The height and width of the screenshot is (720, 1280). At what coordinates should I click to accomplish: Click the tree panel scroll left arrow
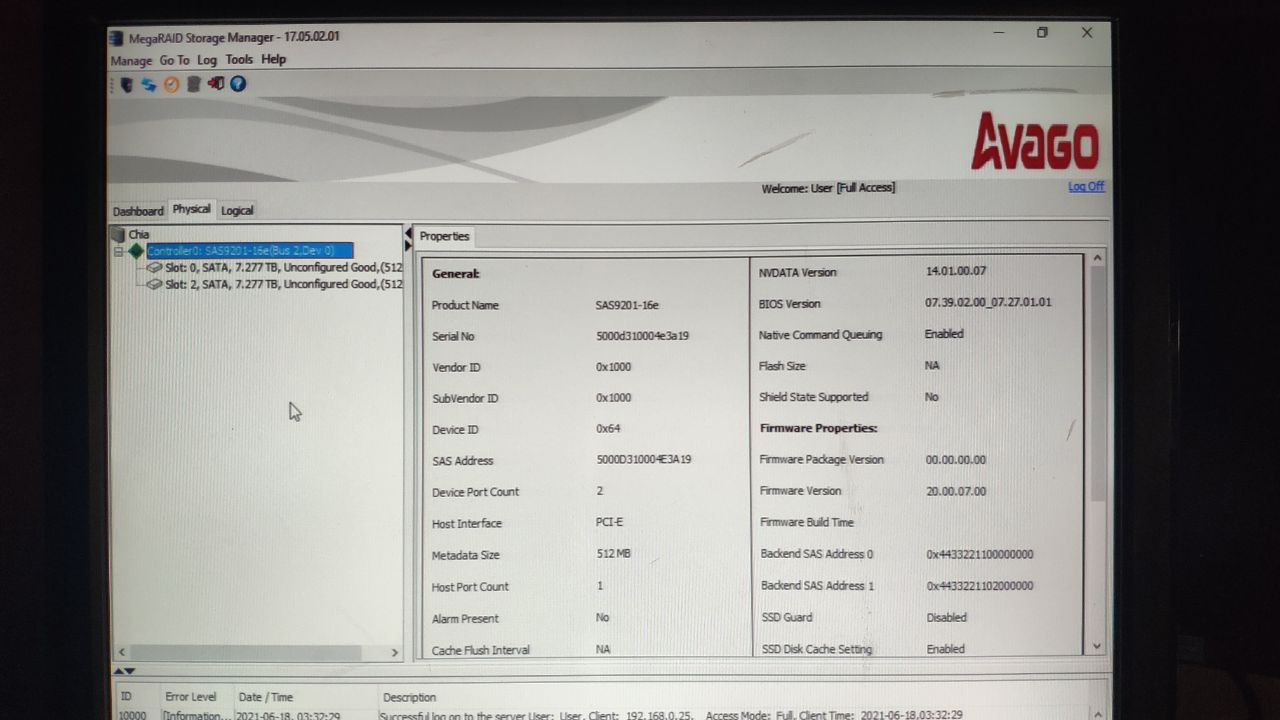coord(122,652)
